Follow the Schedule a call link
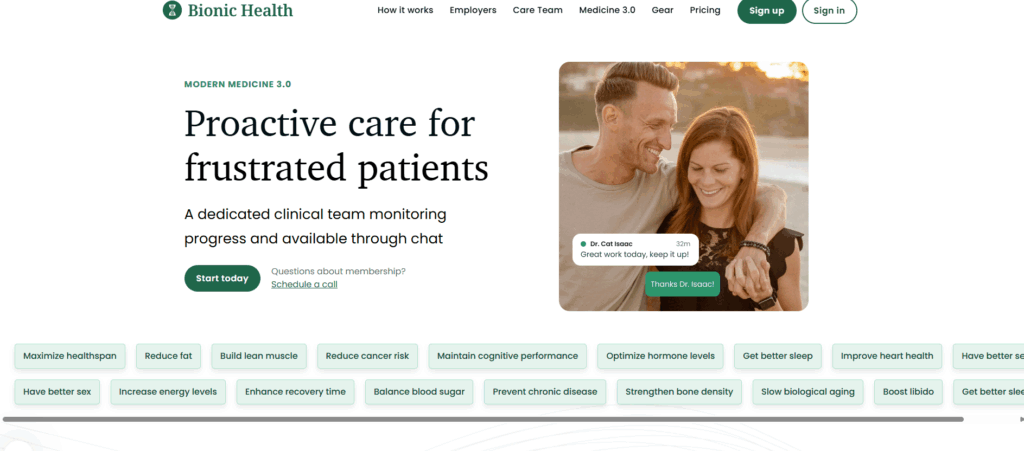 (304, 285)
